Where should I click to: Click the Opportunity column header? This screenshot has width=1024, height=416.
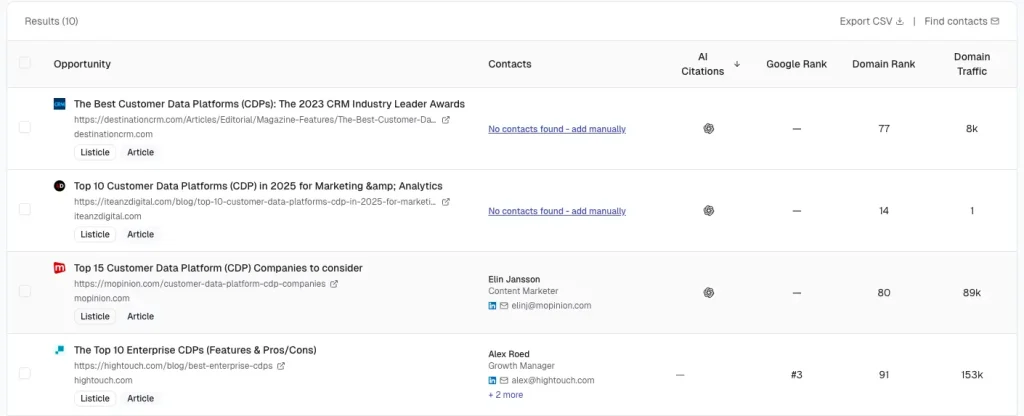click(x=82, y=64)
